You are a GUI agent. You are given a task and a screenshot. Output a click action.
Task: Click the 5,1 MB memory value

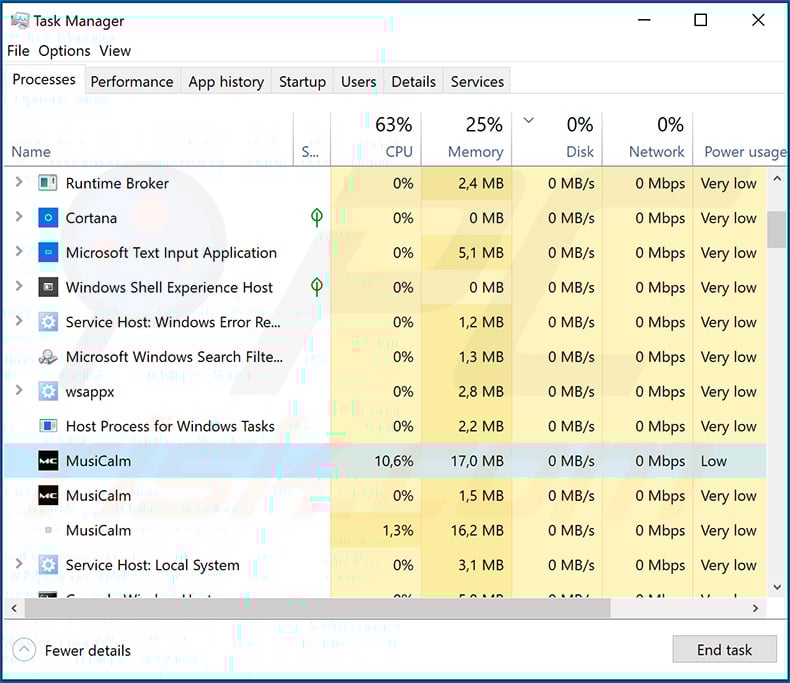tap(481, 252)
